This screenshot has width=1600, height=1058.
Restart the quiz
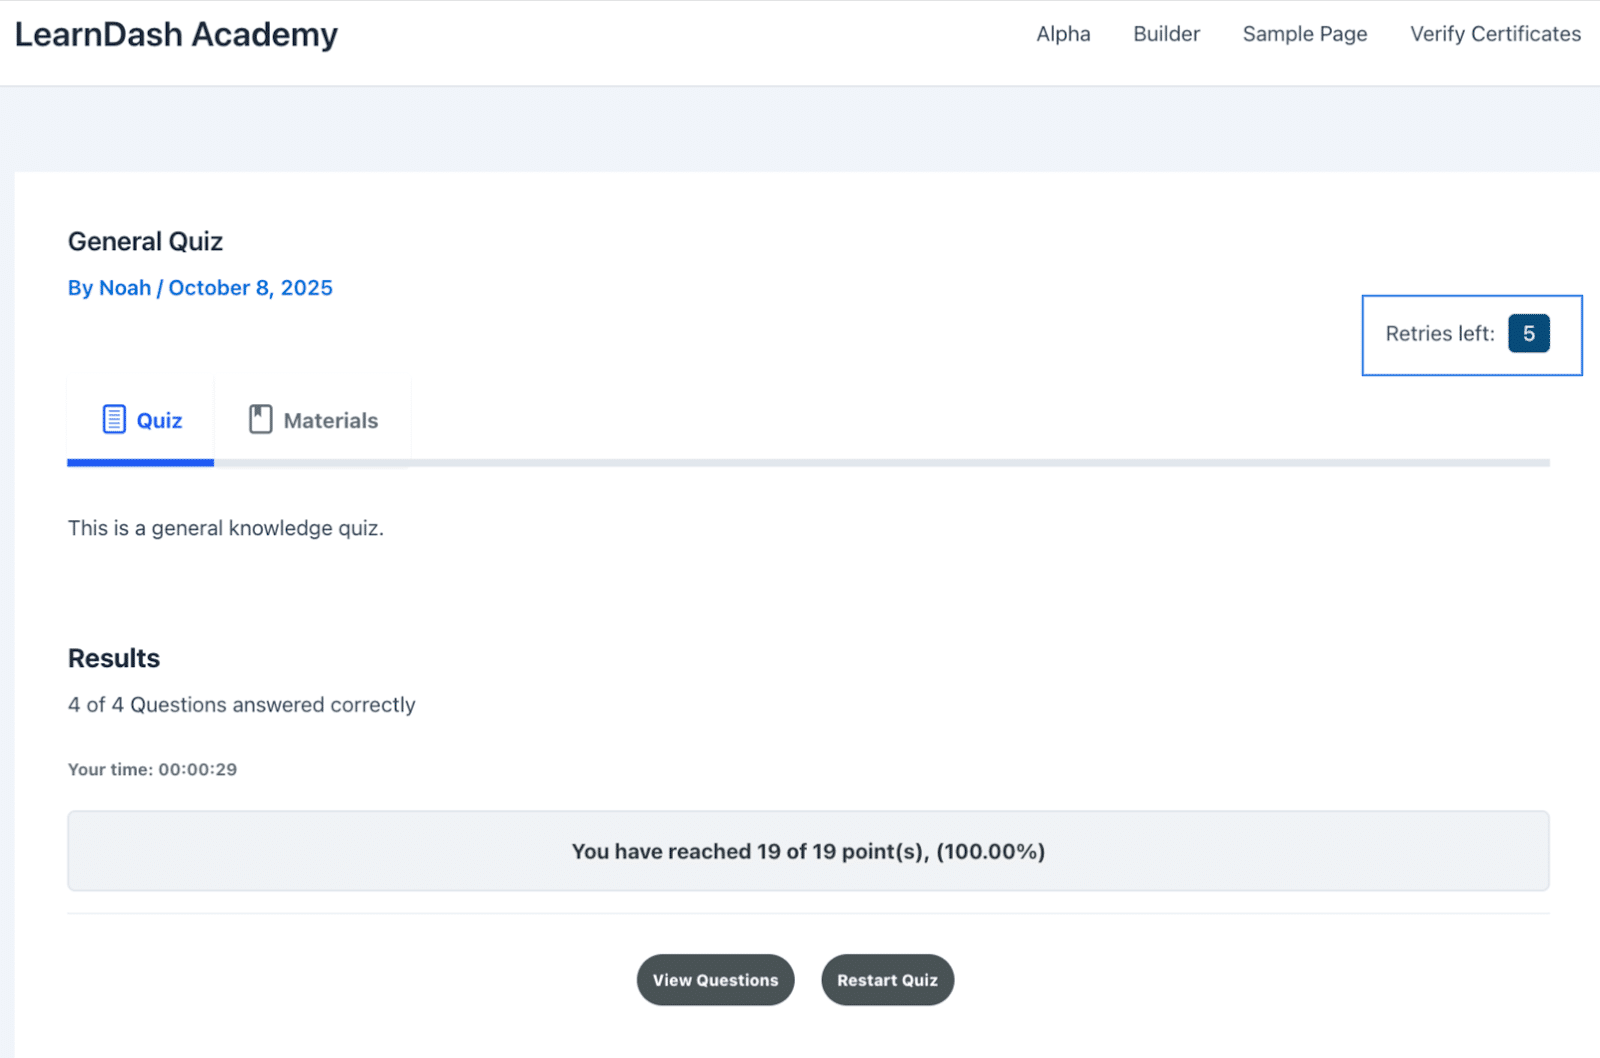point(888,980)
